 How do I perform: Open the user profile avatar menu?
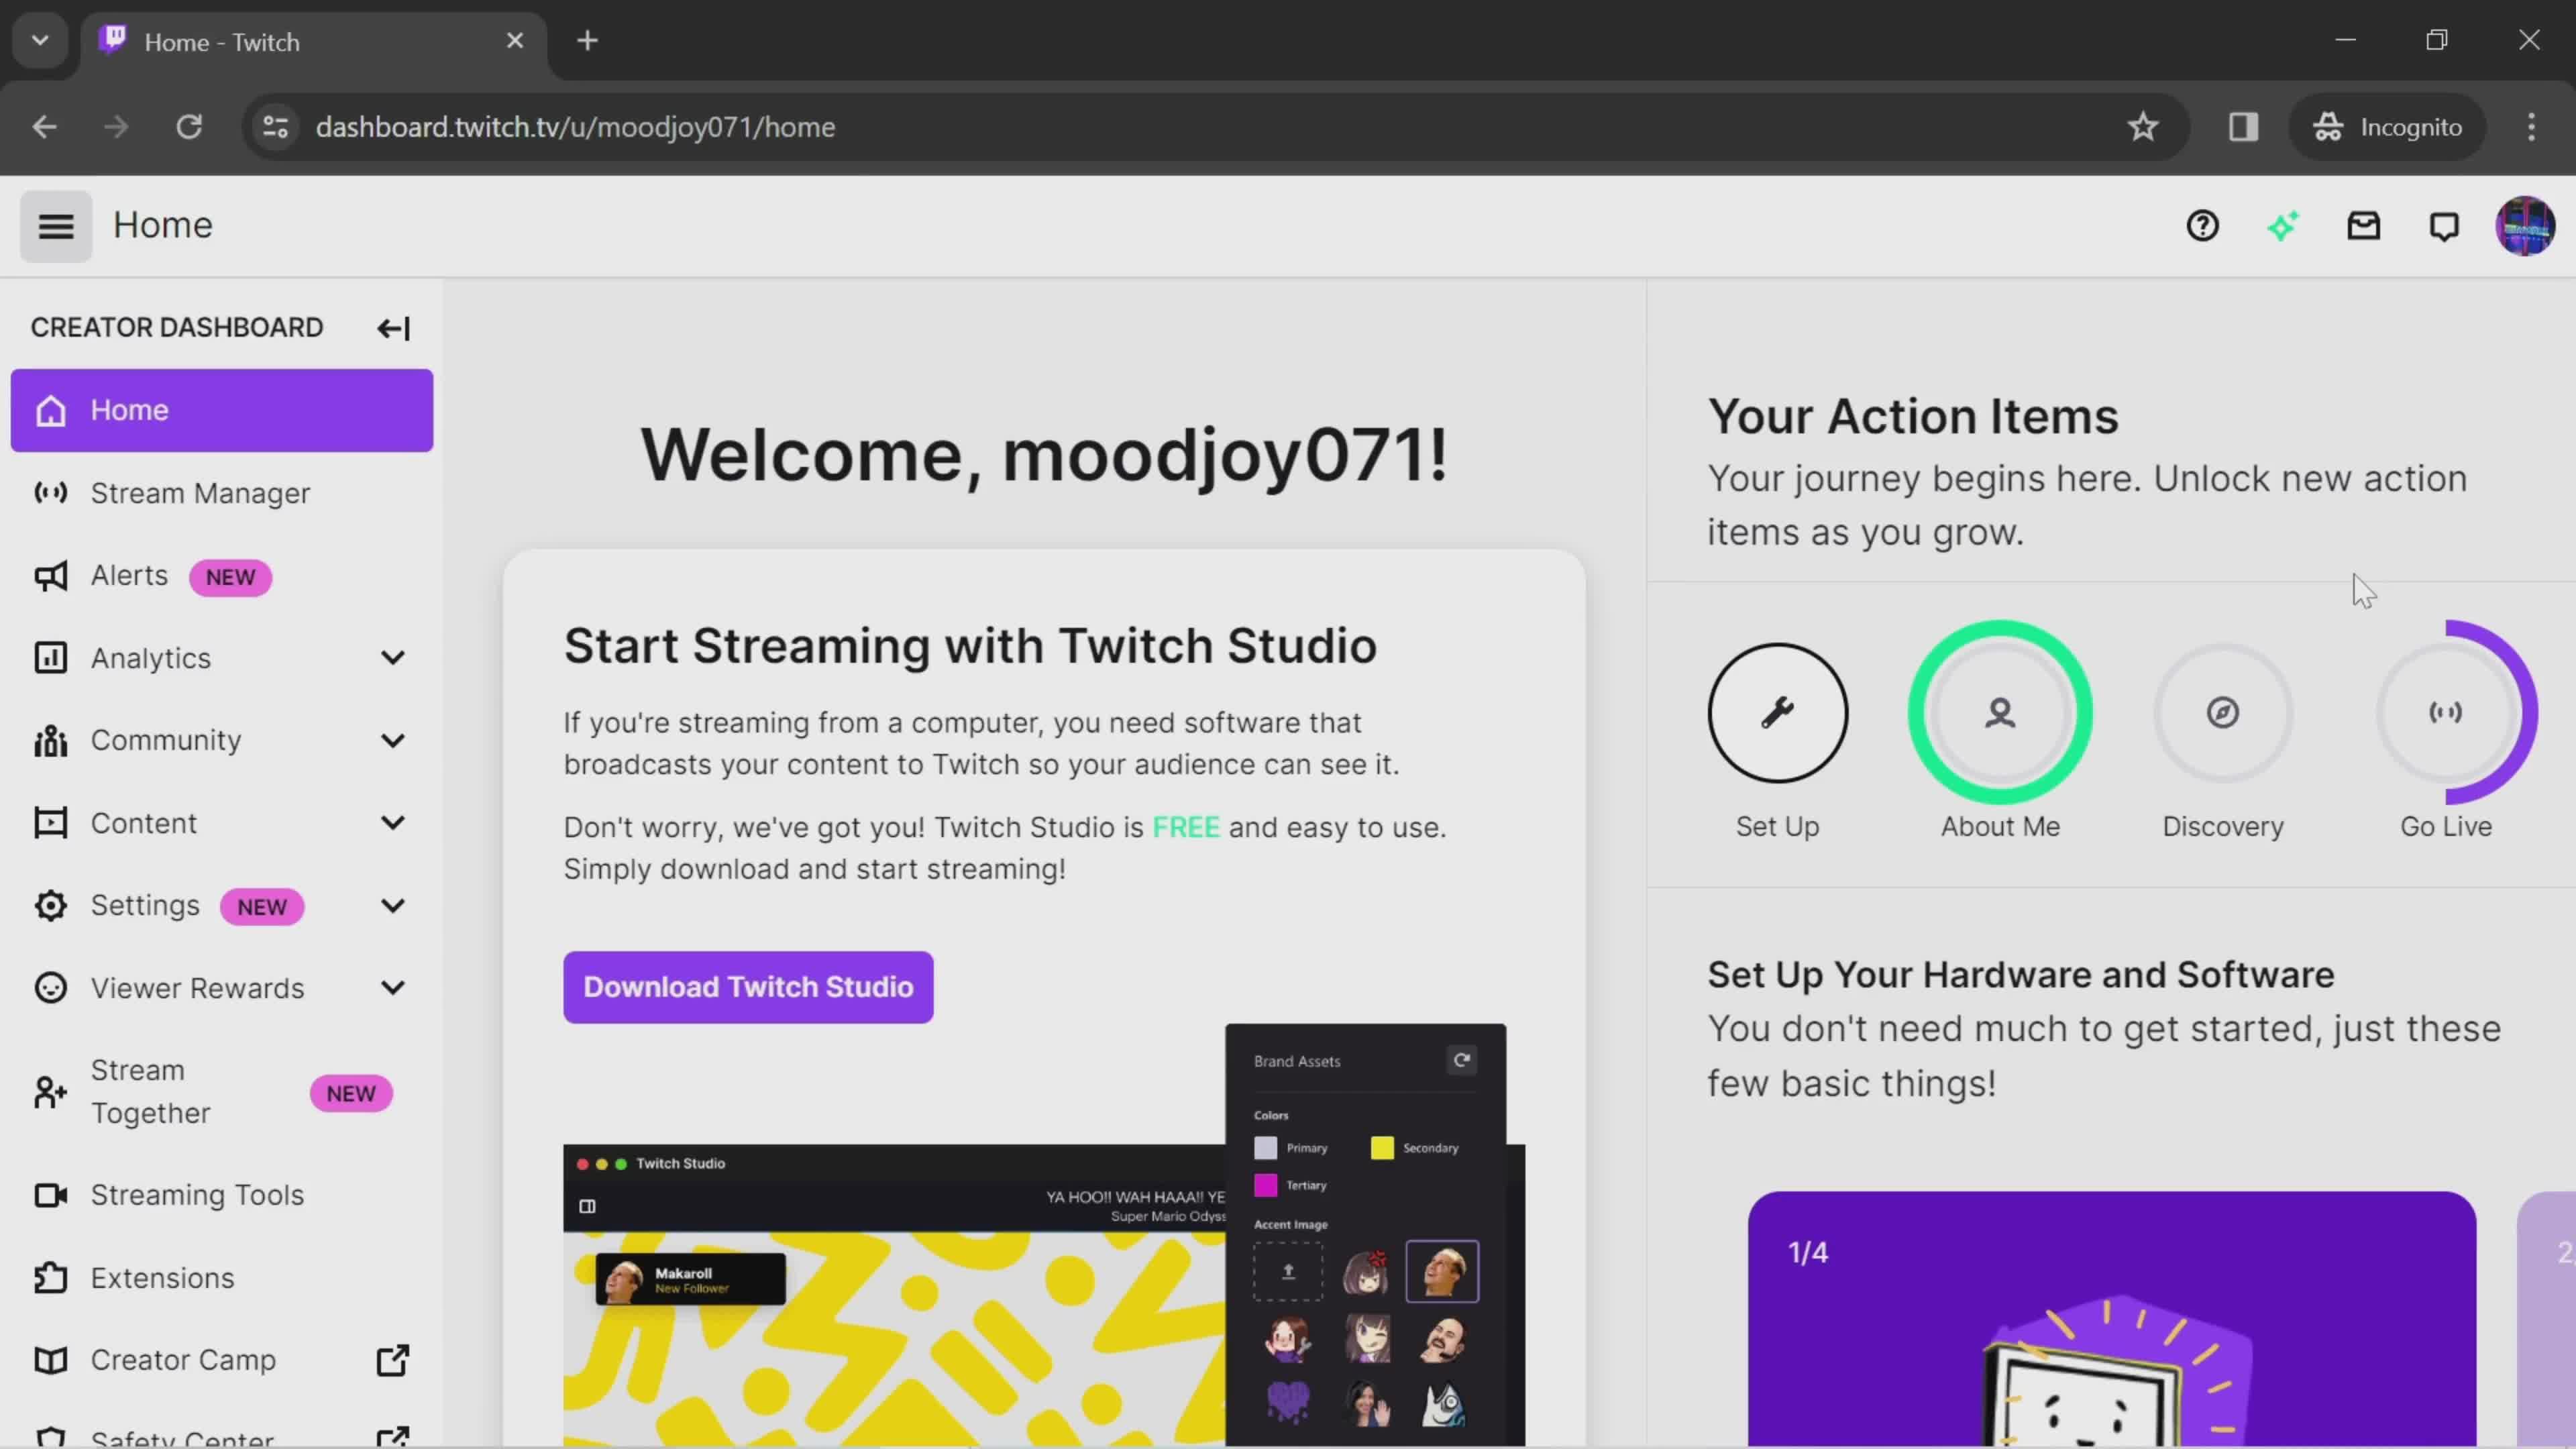click(x=2525, y=226)
